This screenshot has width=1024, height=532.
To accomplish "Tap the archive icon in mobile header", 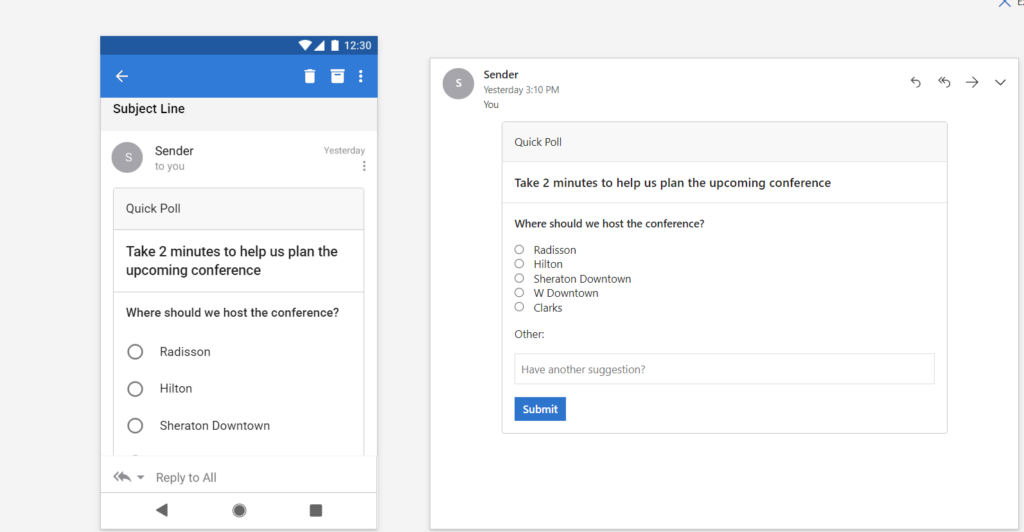I will pos(337,76).
